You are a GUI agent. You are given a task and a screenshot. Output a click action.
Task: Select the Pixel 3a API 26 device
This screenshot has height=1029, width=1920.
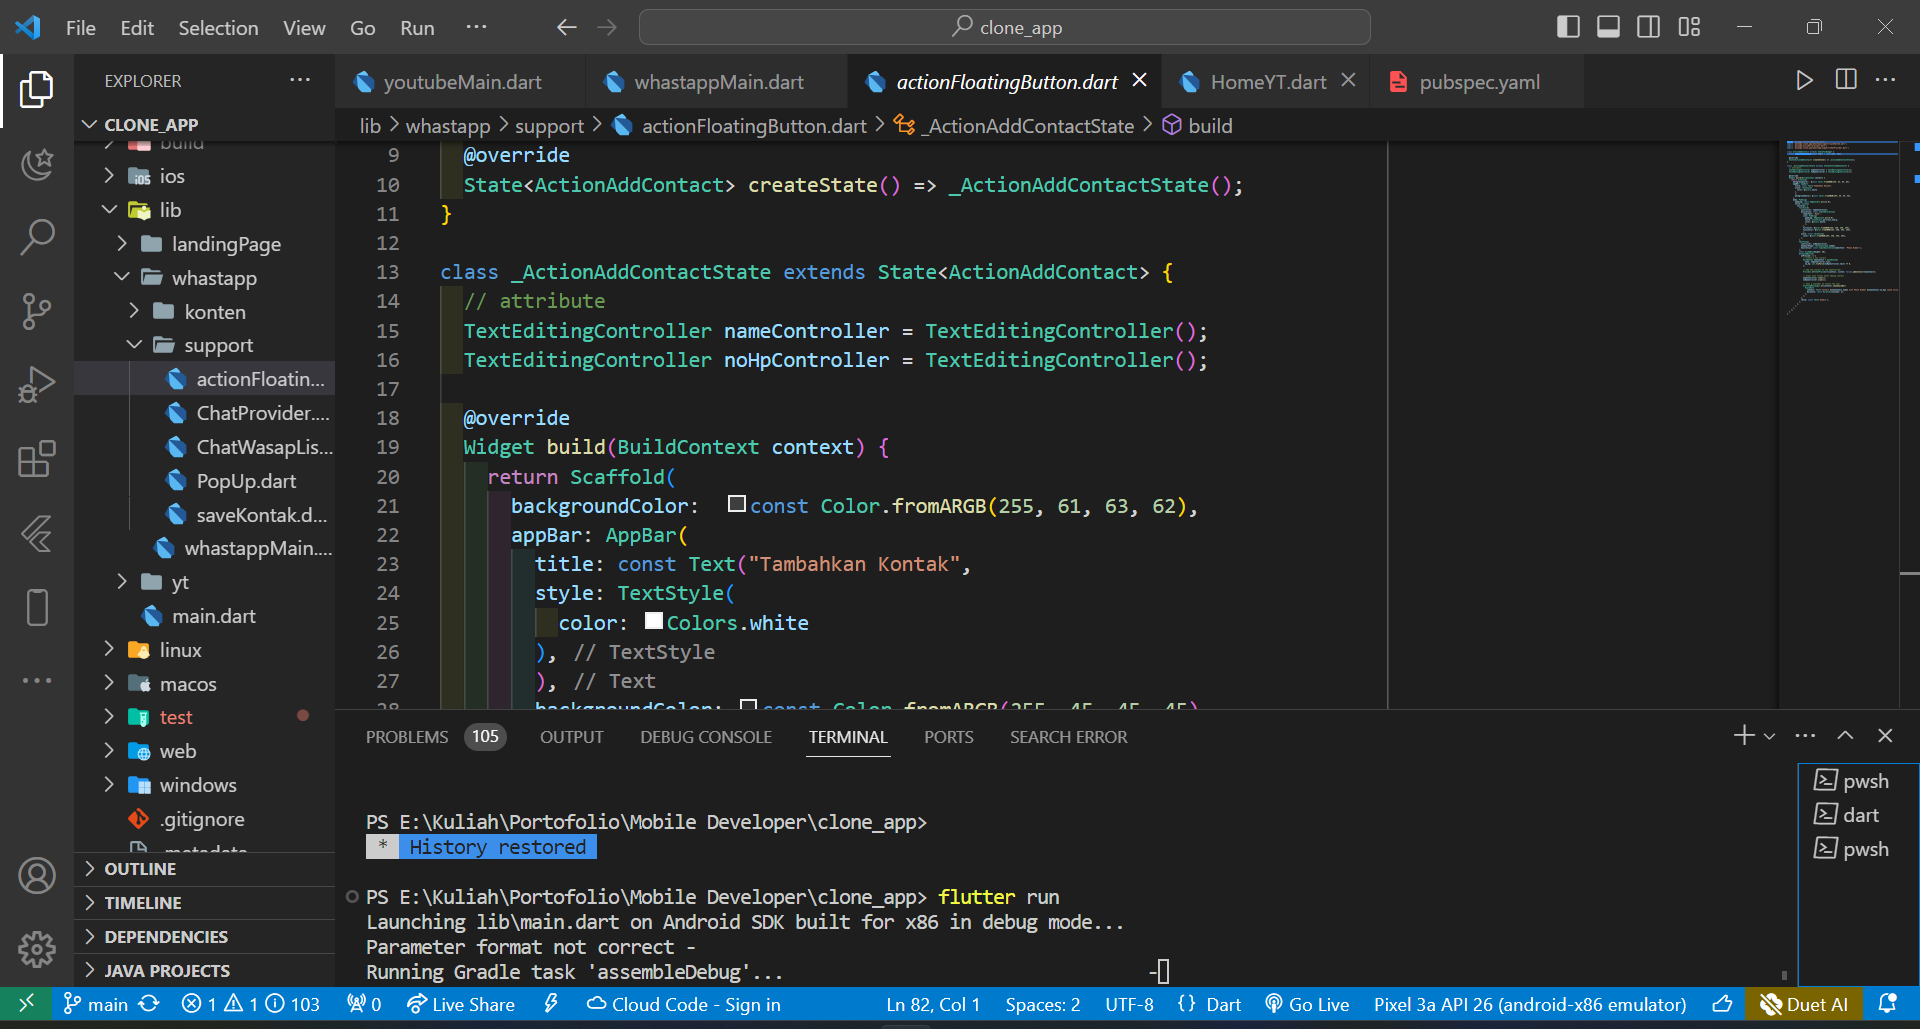1530,1004
